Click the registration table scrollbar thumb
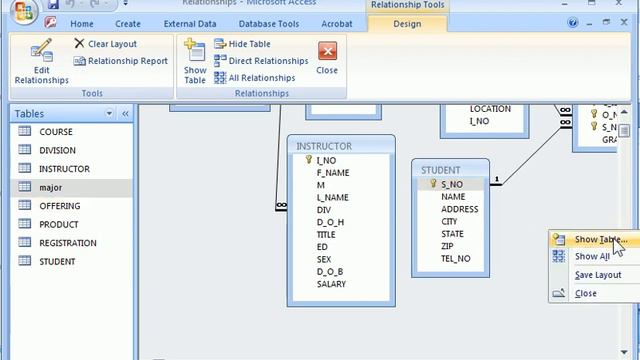The width and height of the screenshot is (640, 360). [x=624, y=131]
